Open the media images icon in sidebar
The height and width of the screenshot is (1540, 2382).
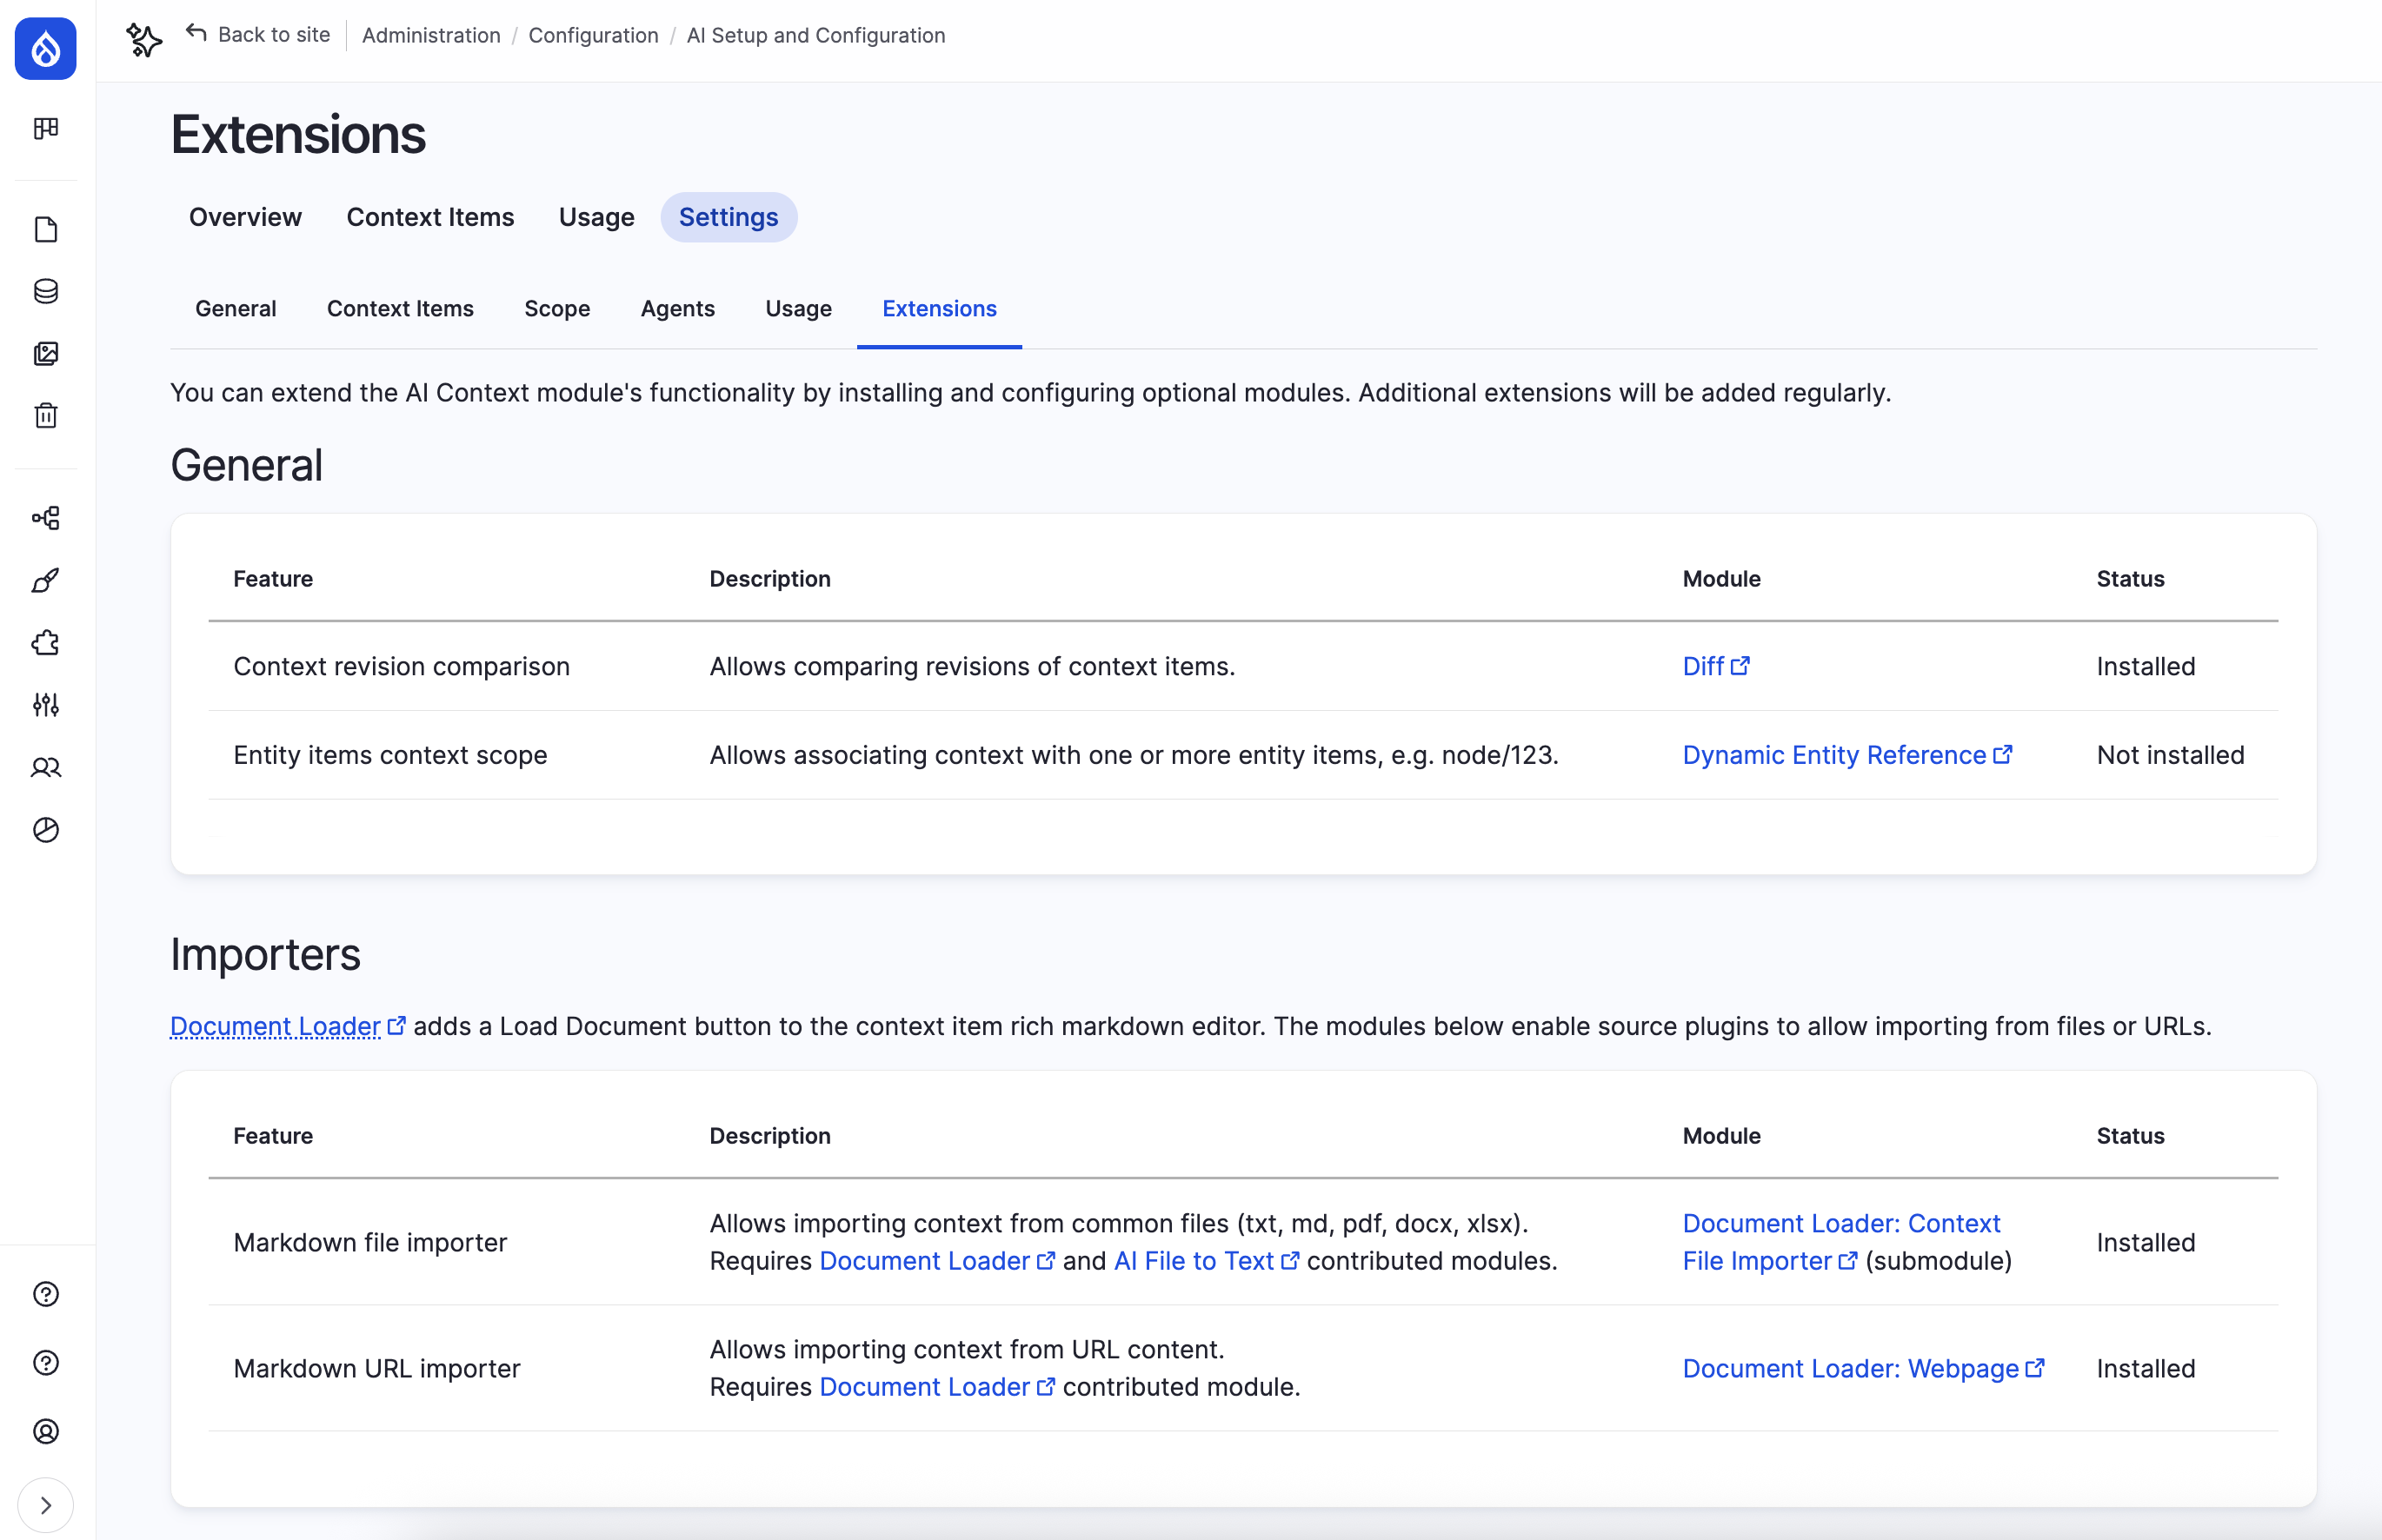point(46,353)
